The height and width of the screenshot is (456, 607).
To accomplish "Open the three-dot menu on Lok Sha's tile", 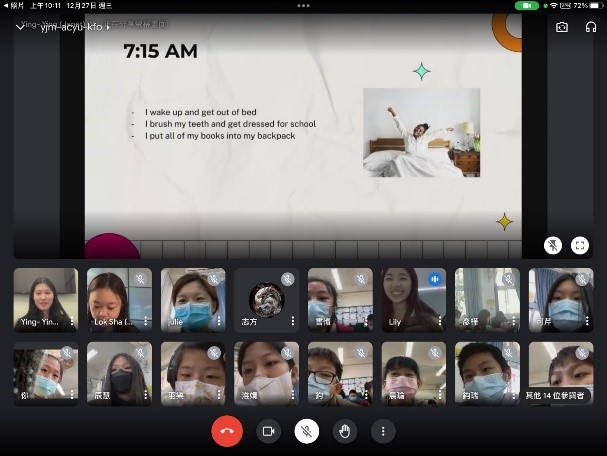I will pos(146,321).
